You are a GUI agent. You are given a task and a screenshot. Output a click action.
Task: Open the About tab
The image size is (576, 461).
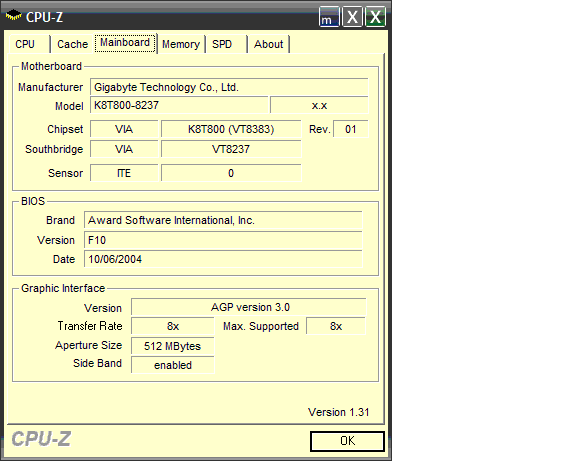click(269, 44)
